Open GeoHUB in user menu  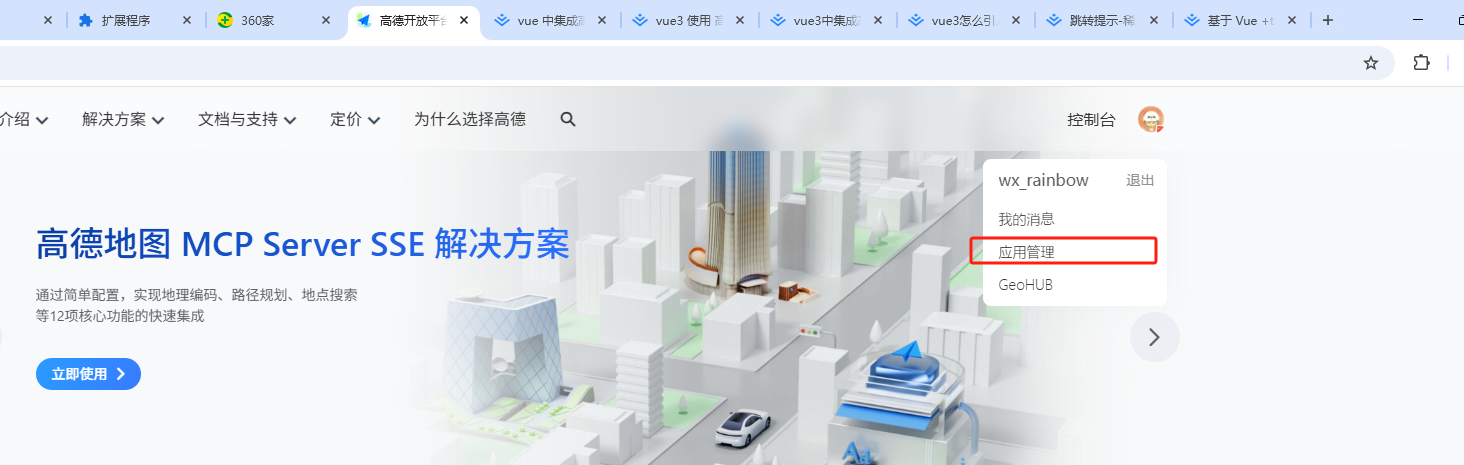point(1025,285)
